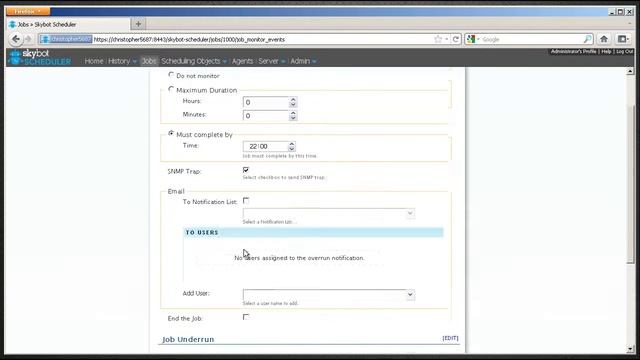Open the Firefox application menu button

tap(28, 11)
